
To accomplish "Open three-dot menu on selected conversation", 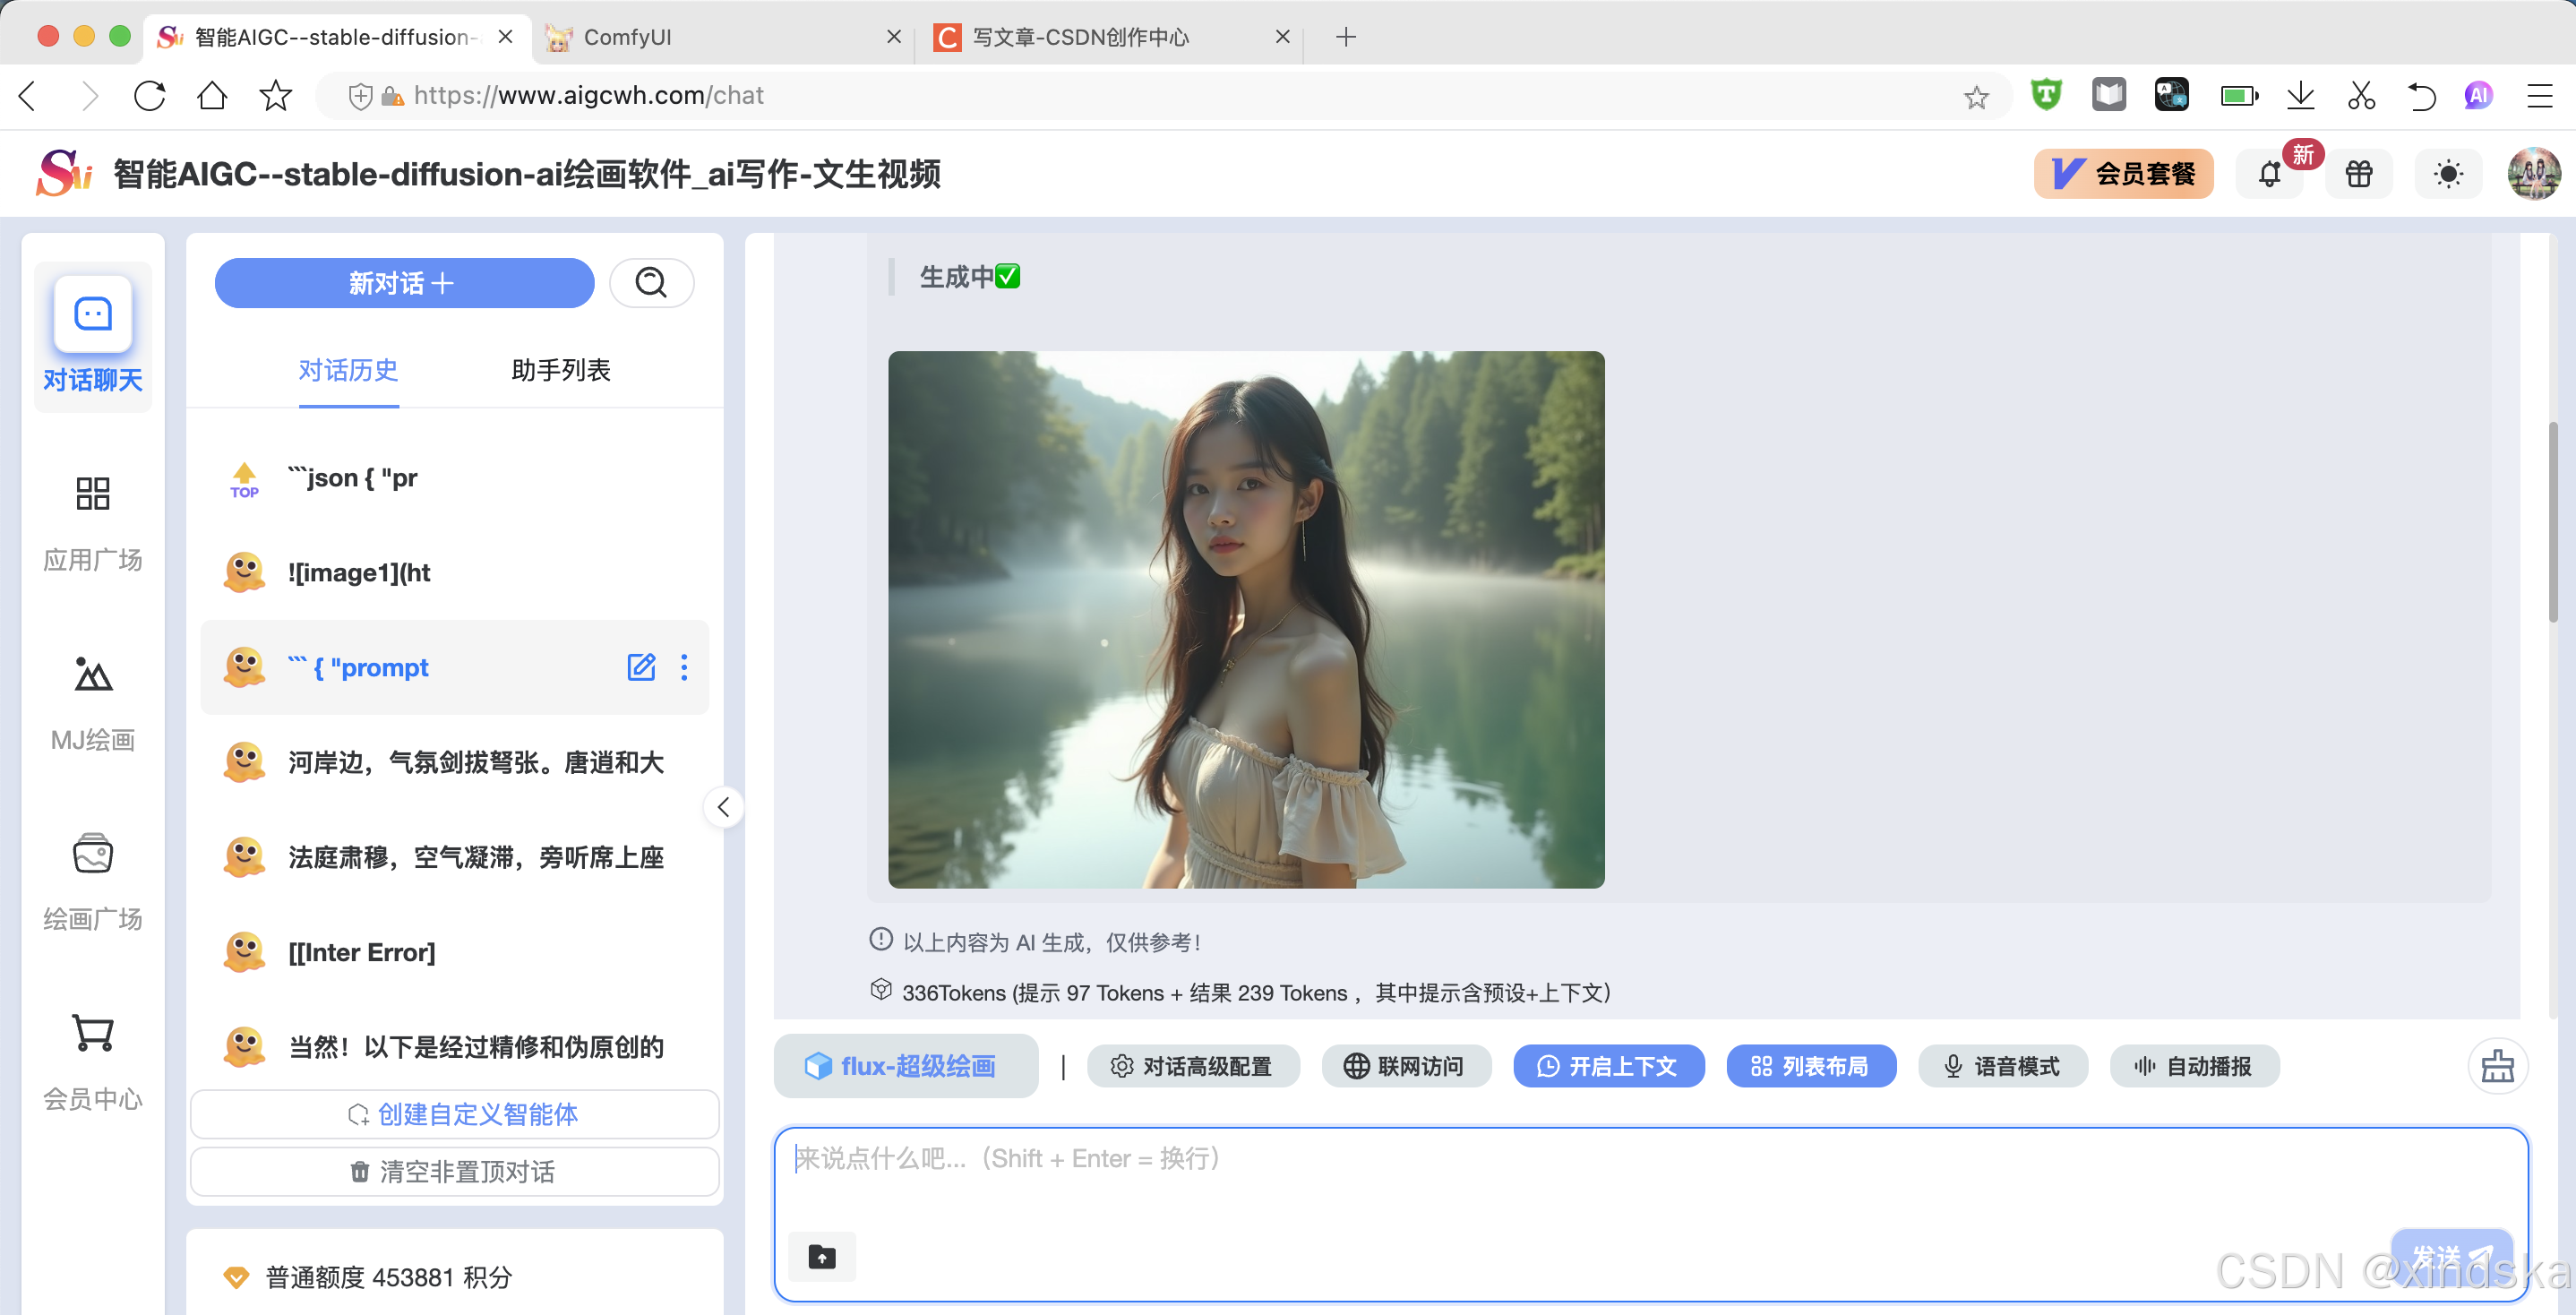I will pos(685,667).
